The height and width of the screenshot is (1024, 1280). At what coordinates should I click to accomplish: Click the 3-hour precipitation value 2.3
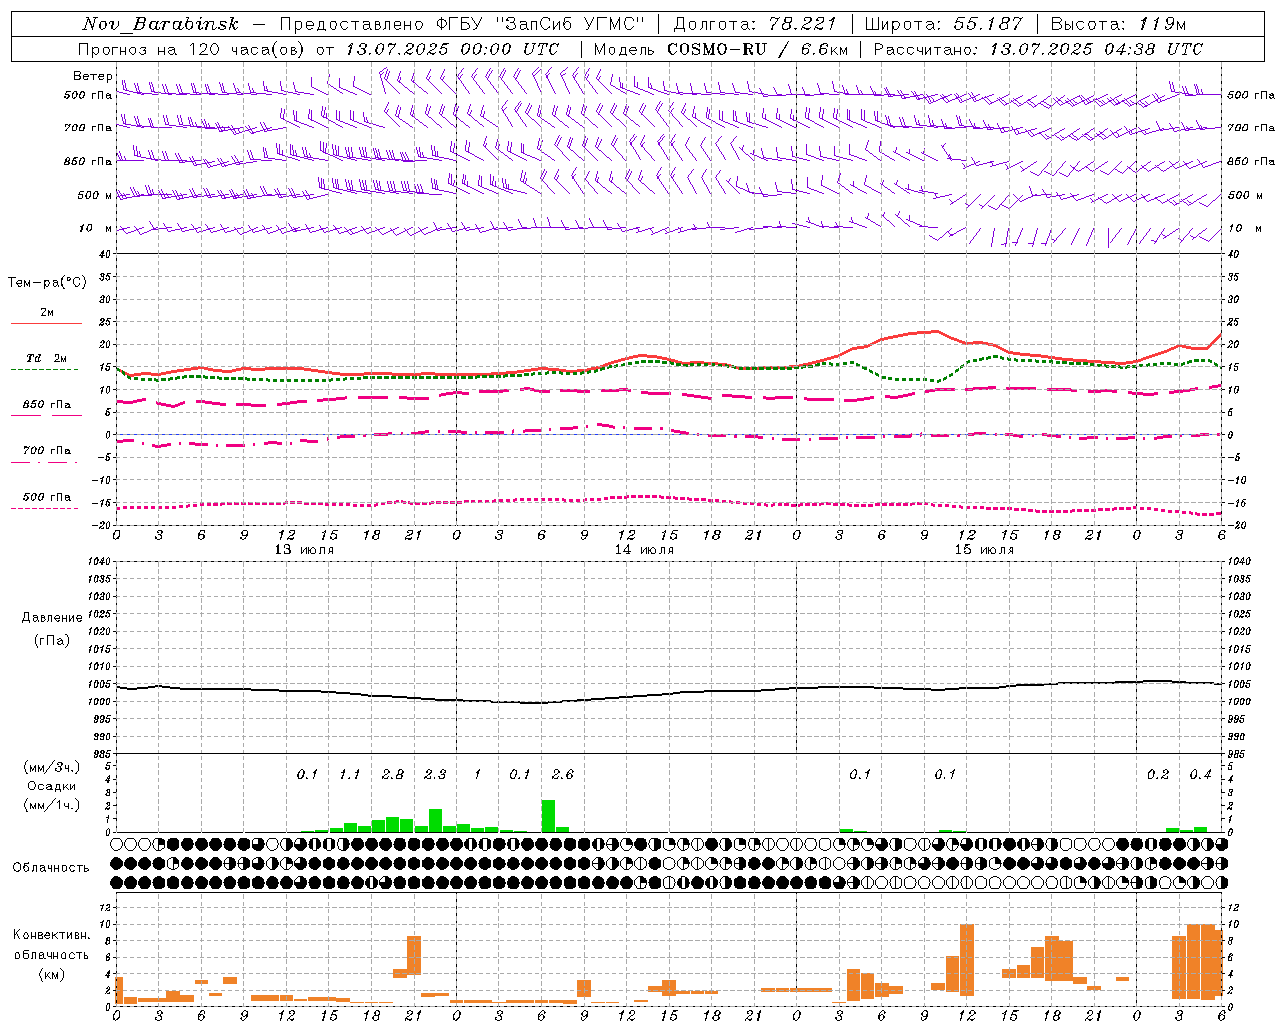coord(435,775)
